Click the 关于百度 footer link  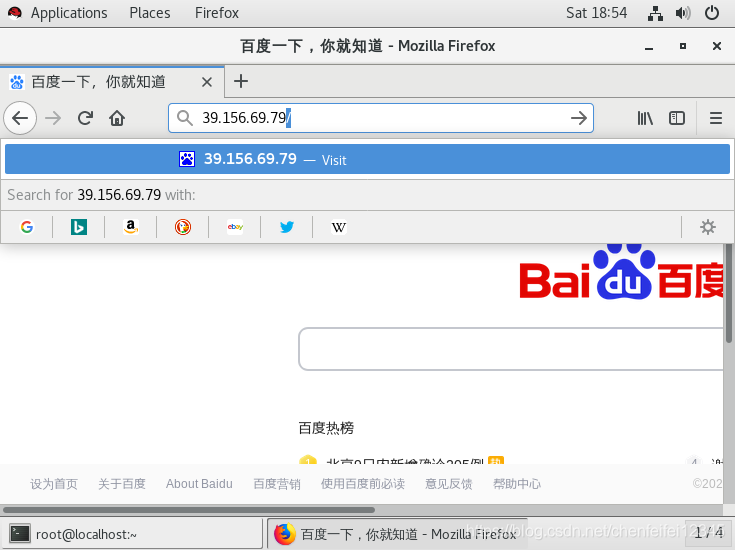[x=122, y=483]
